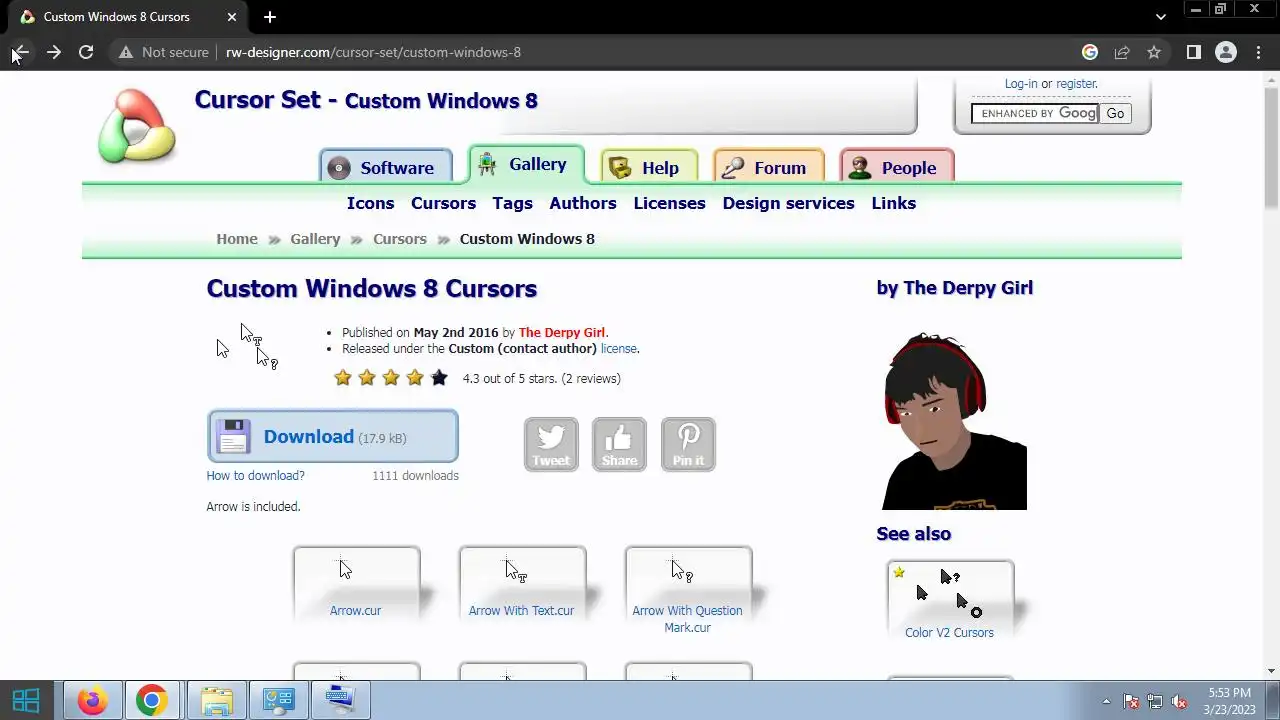Show hidden tray icons
The width and height of the screenshot is (1280, 720).
tap(1106, 702)
